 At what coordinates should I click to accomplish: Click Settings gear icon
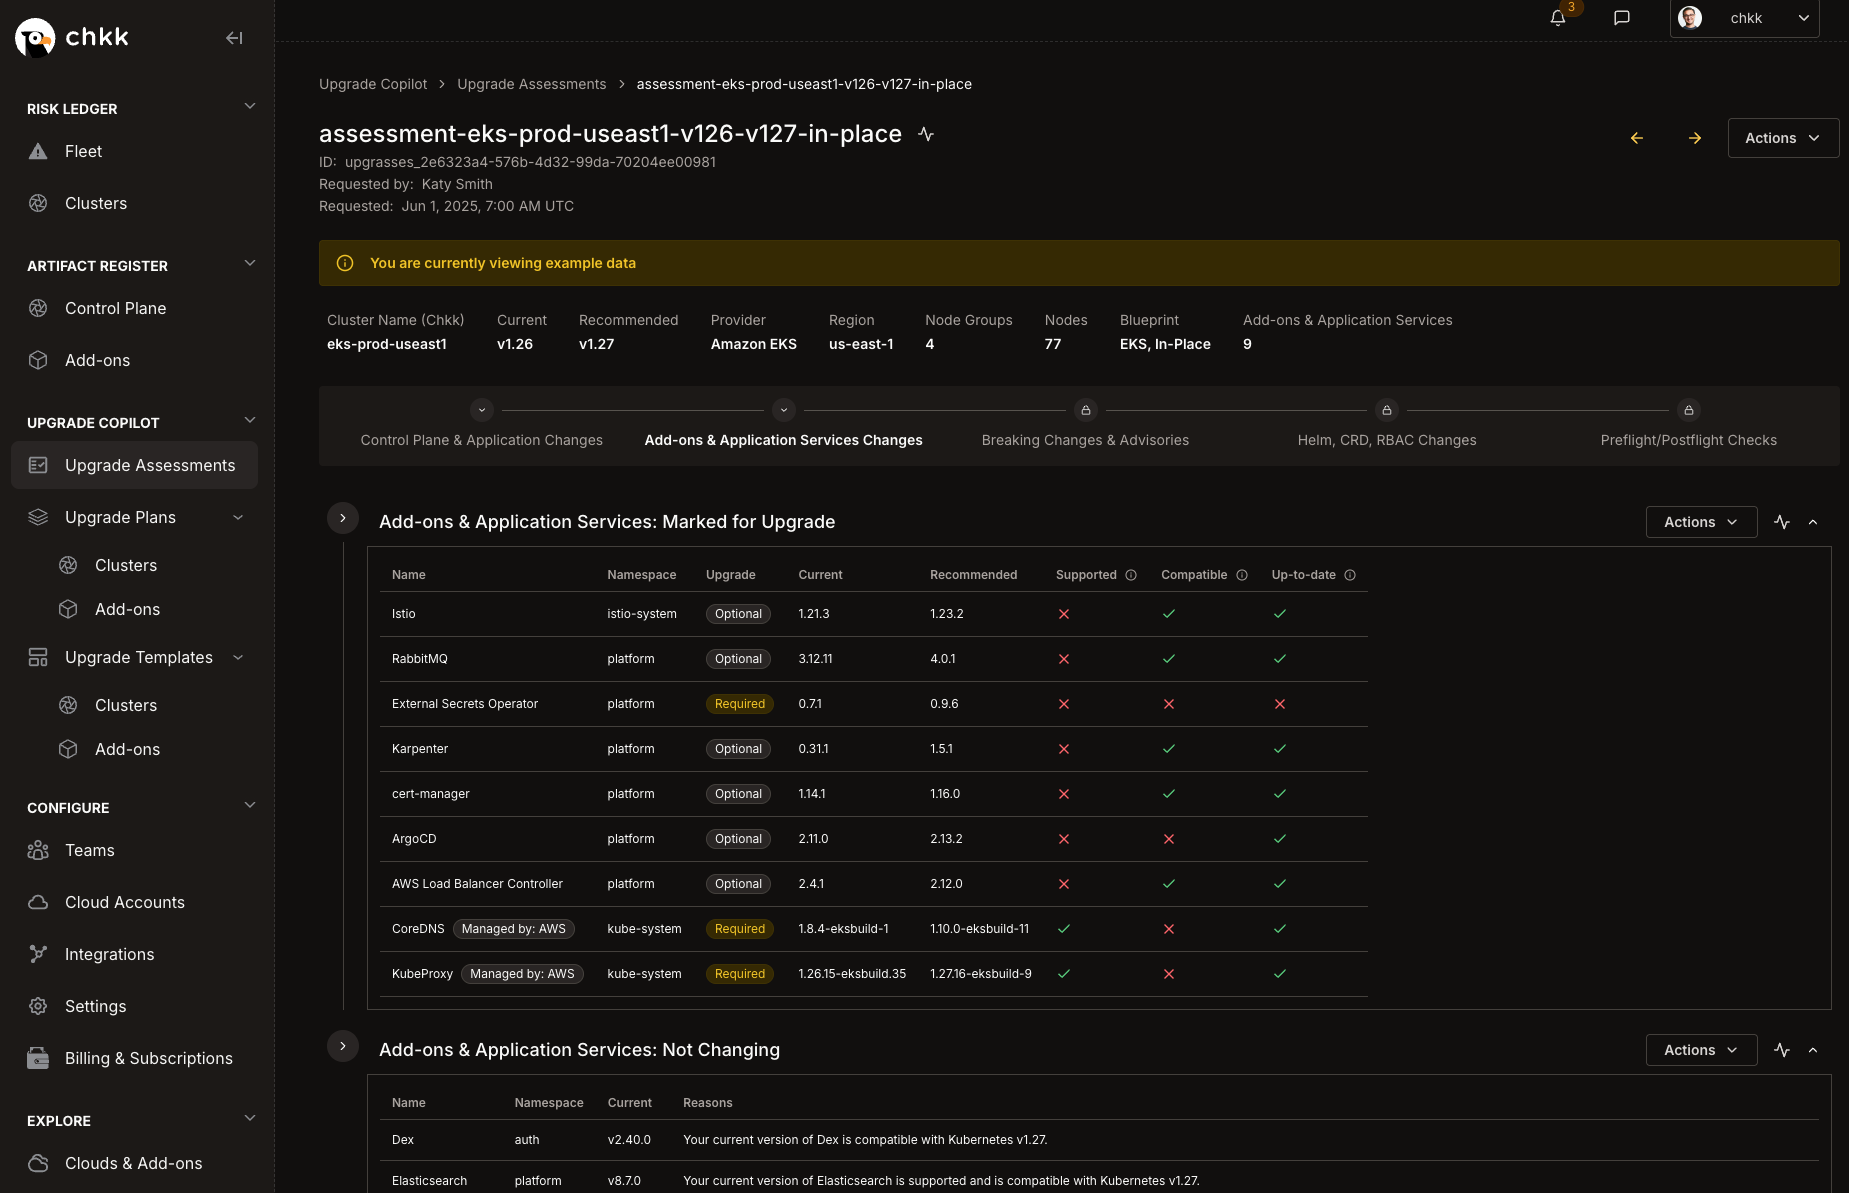pyautogui.click(x=38, y=1006)
